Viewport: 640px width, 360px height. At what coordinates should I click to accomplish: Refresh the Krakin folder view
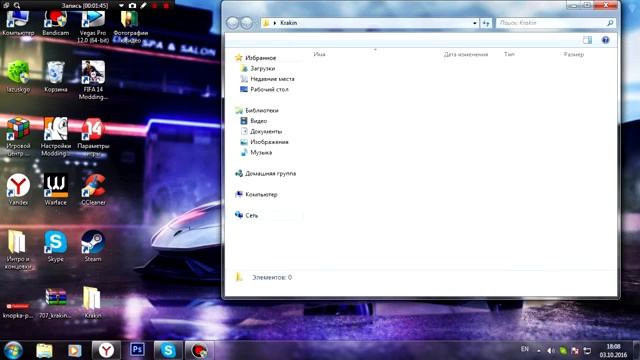[x=486, y=23]
